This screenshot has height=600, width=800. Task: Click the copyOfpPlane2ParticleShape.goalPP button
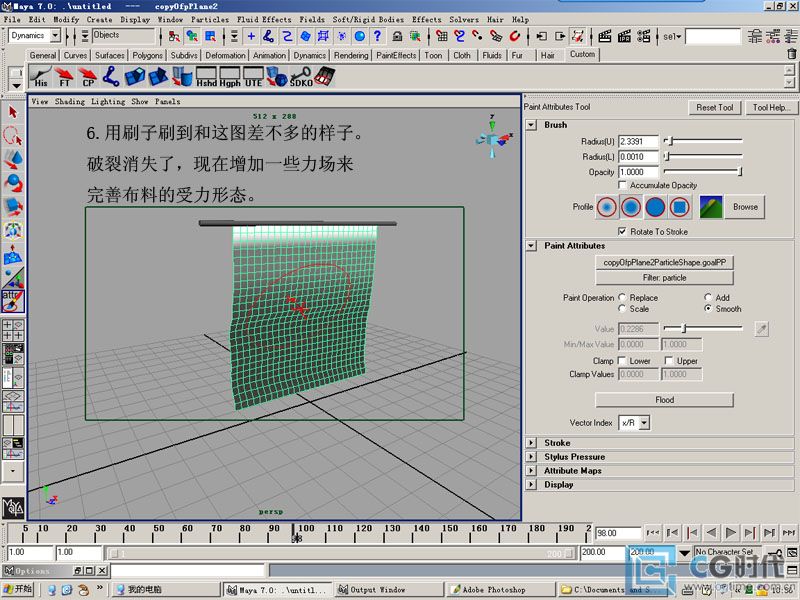tap(664, 262)
